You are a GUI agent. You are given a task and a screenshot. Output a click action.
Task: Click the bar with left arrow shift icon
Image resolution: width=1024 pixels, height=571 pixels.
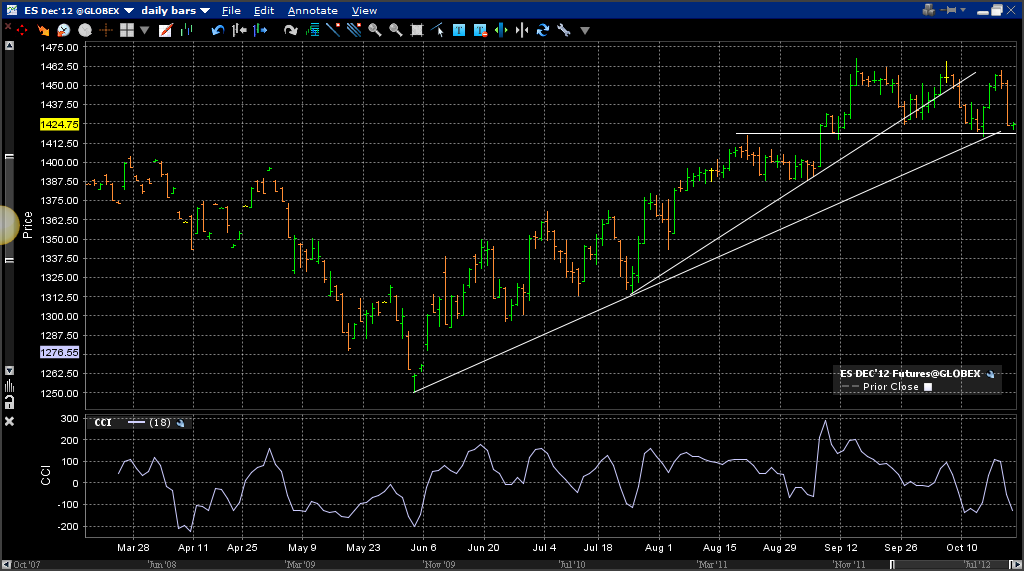239,30
